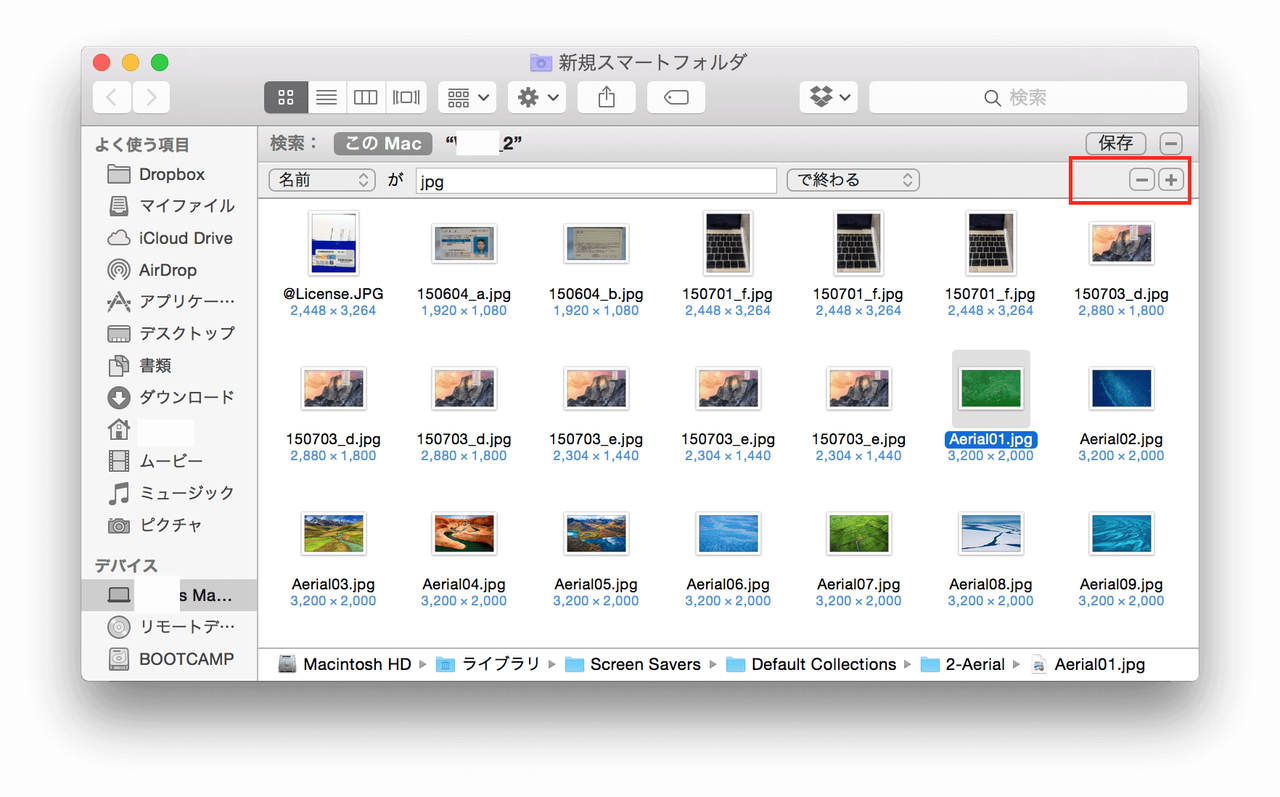Switch to column view

366,97
